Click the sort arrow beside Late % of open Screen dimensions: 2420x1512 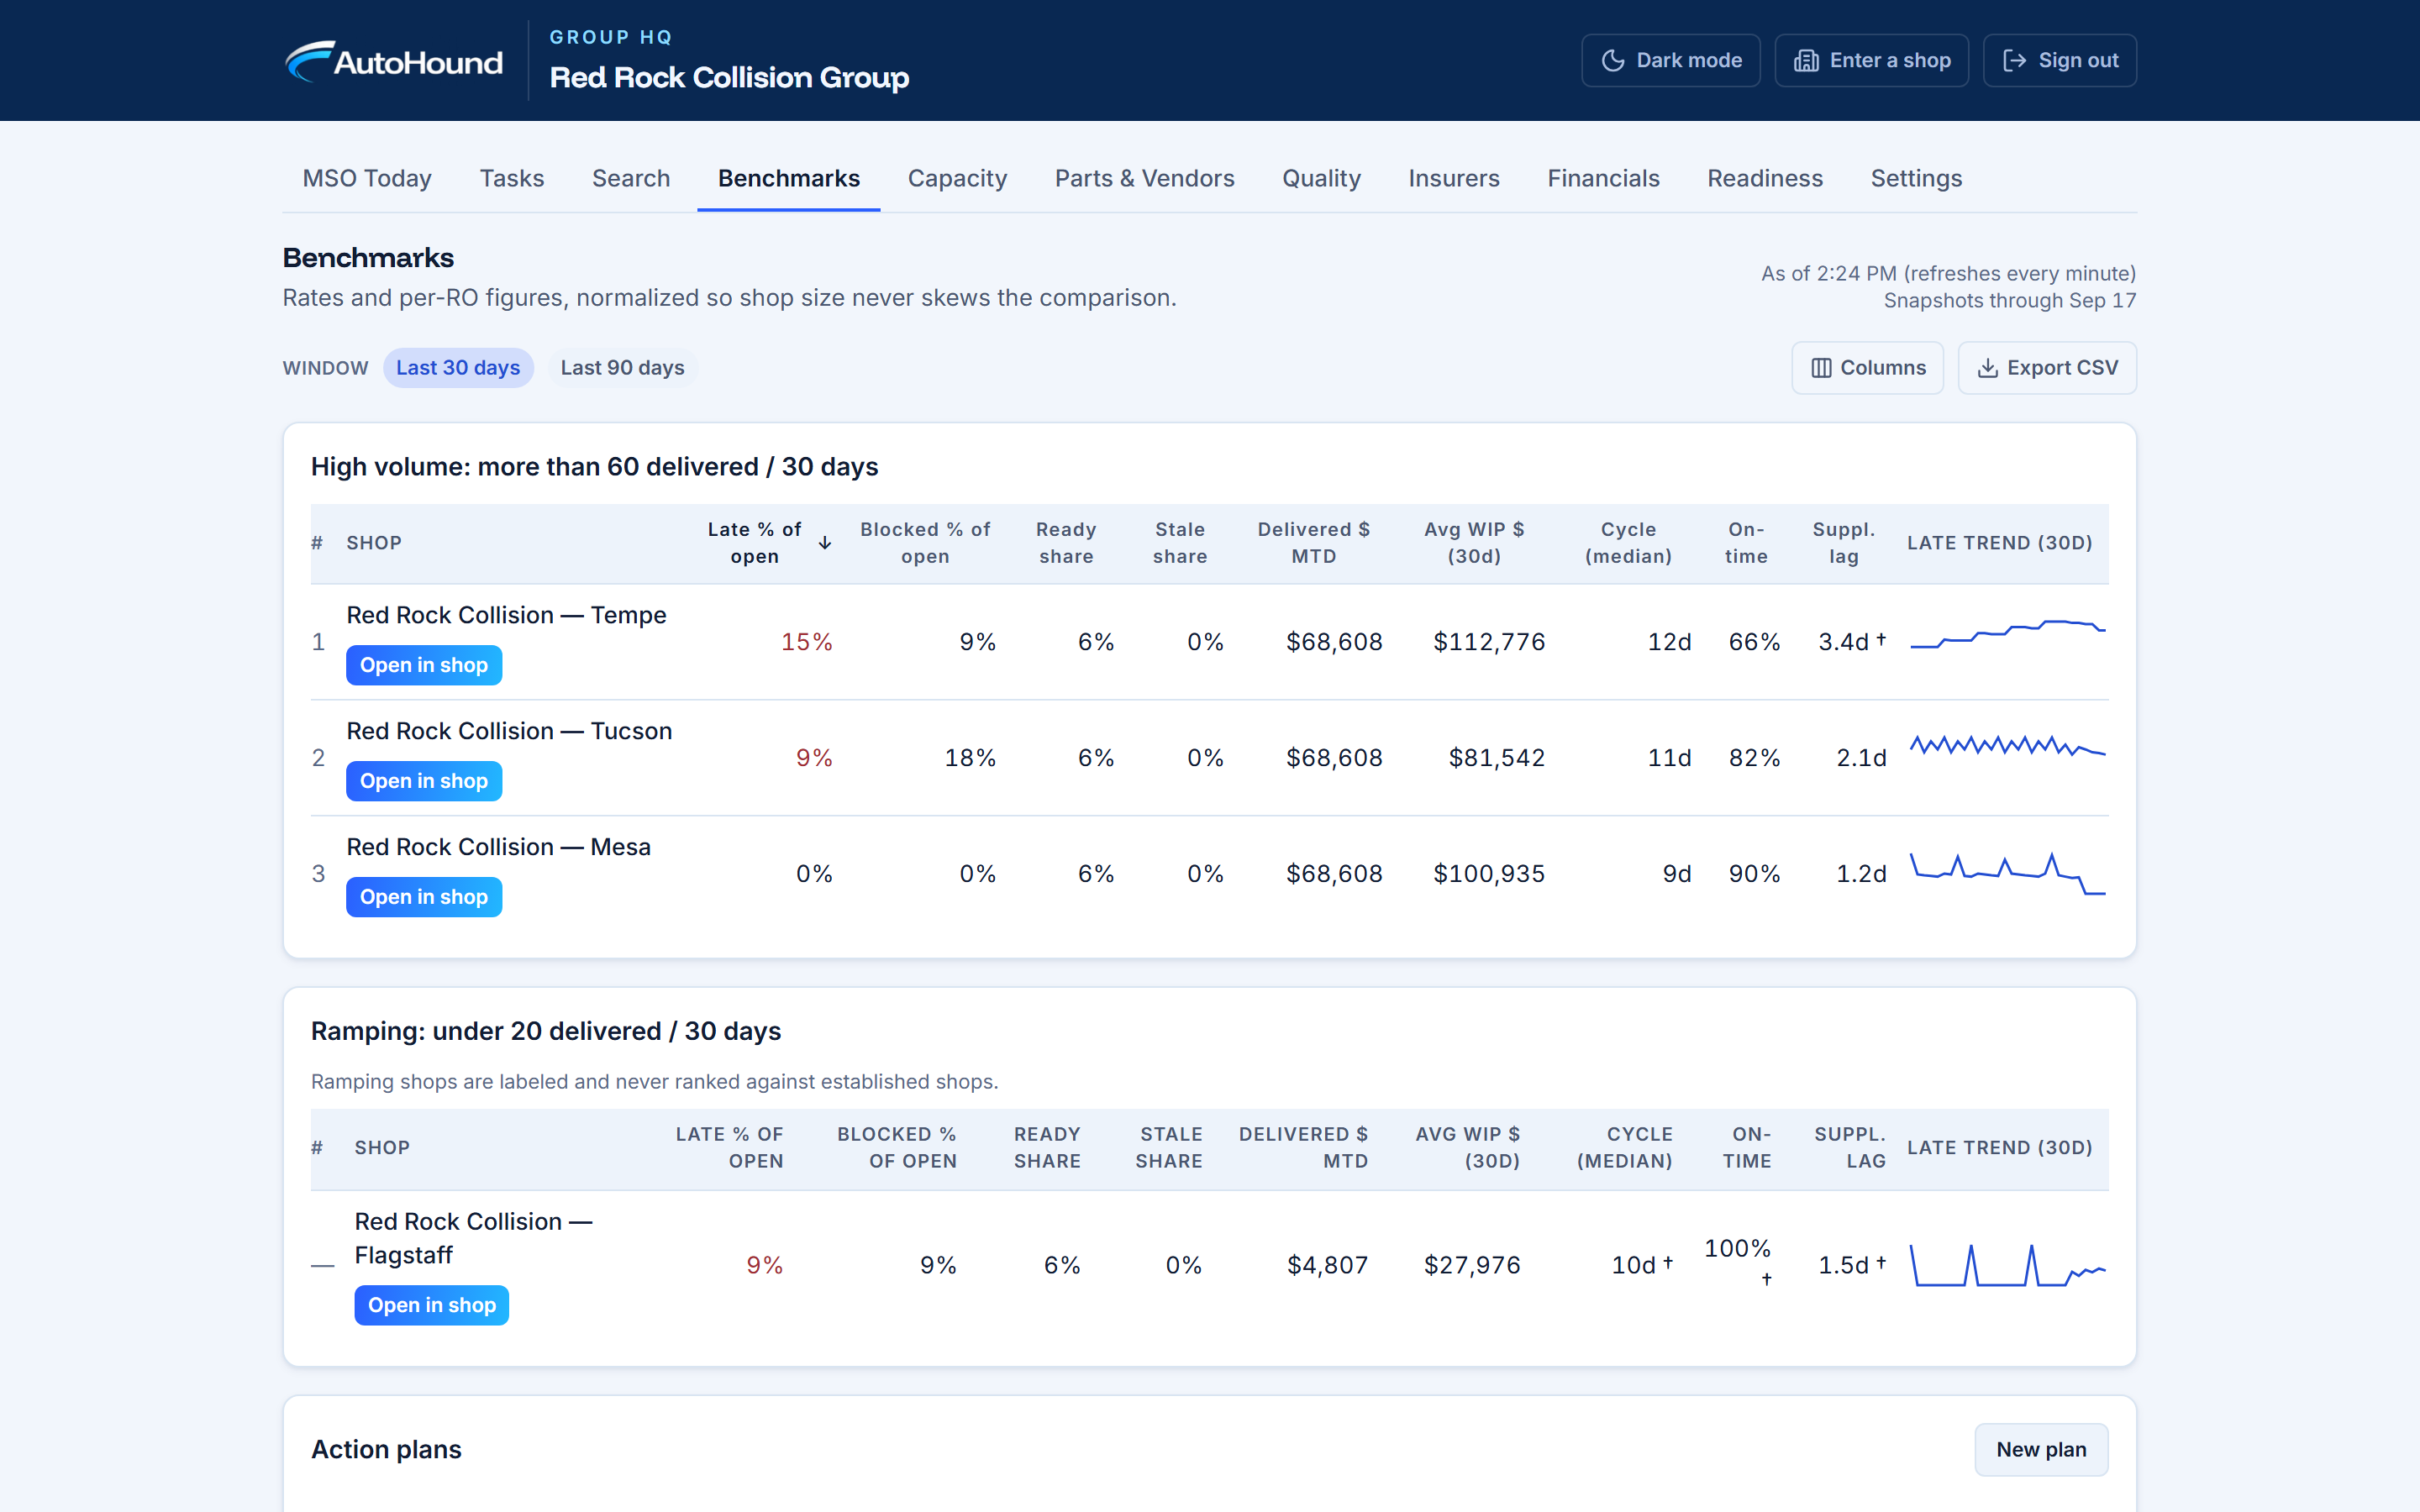click(825, 543)
